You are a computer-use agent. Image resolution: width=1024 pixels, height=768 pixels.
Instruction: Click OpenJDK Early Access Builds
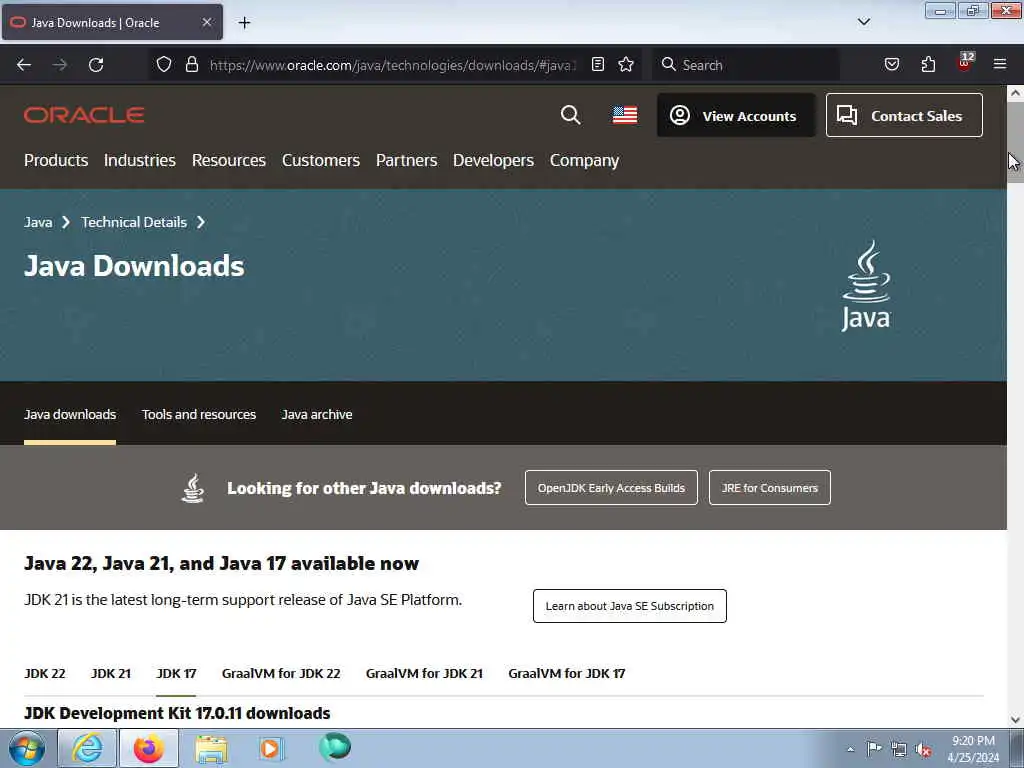tap(611, 487)
